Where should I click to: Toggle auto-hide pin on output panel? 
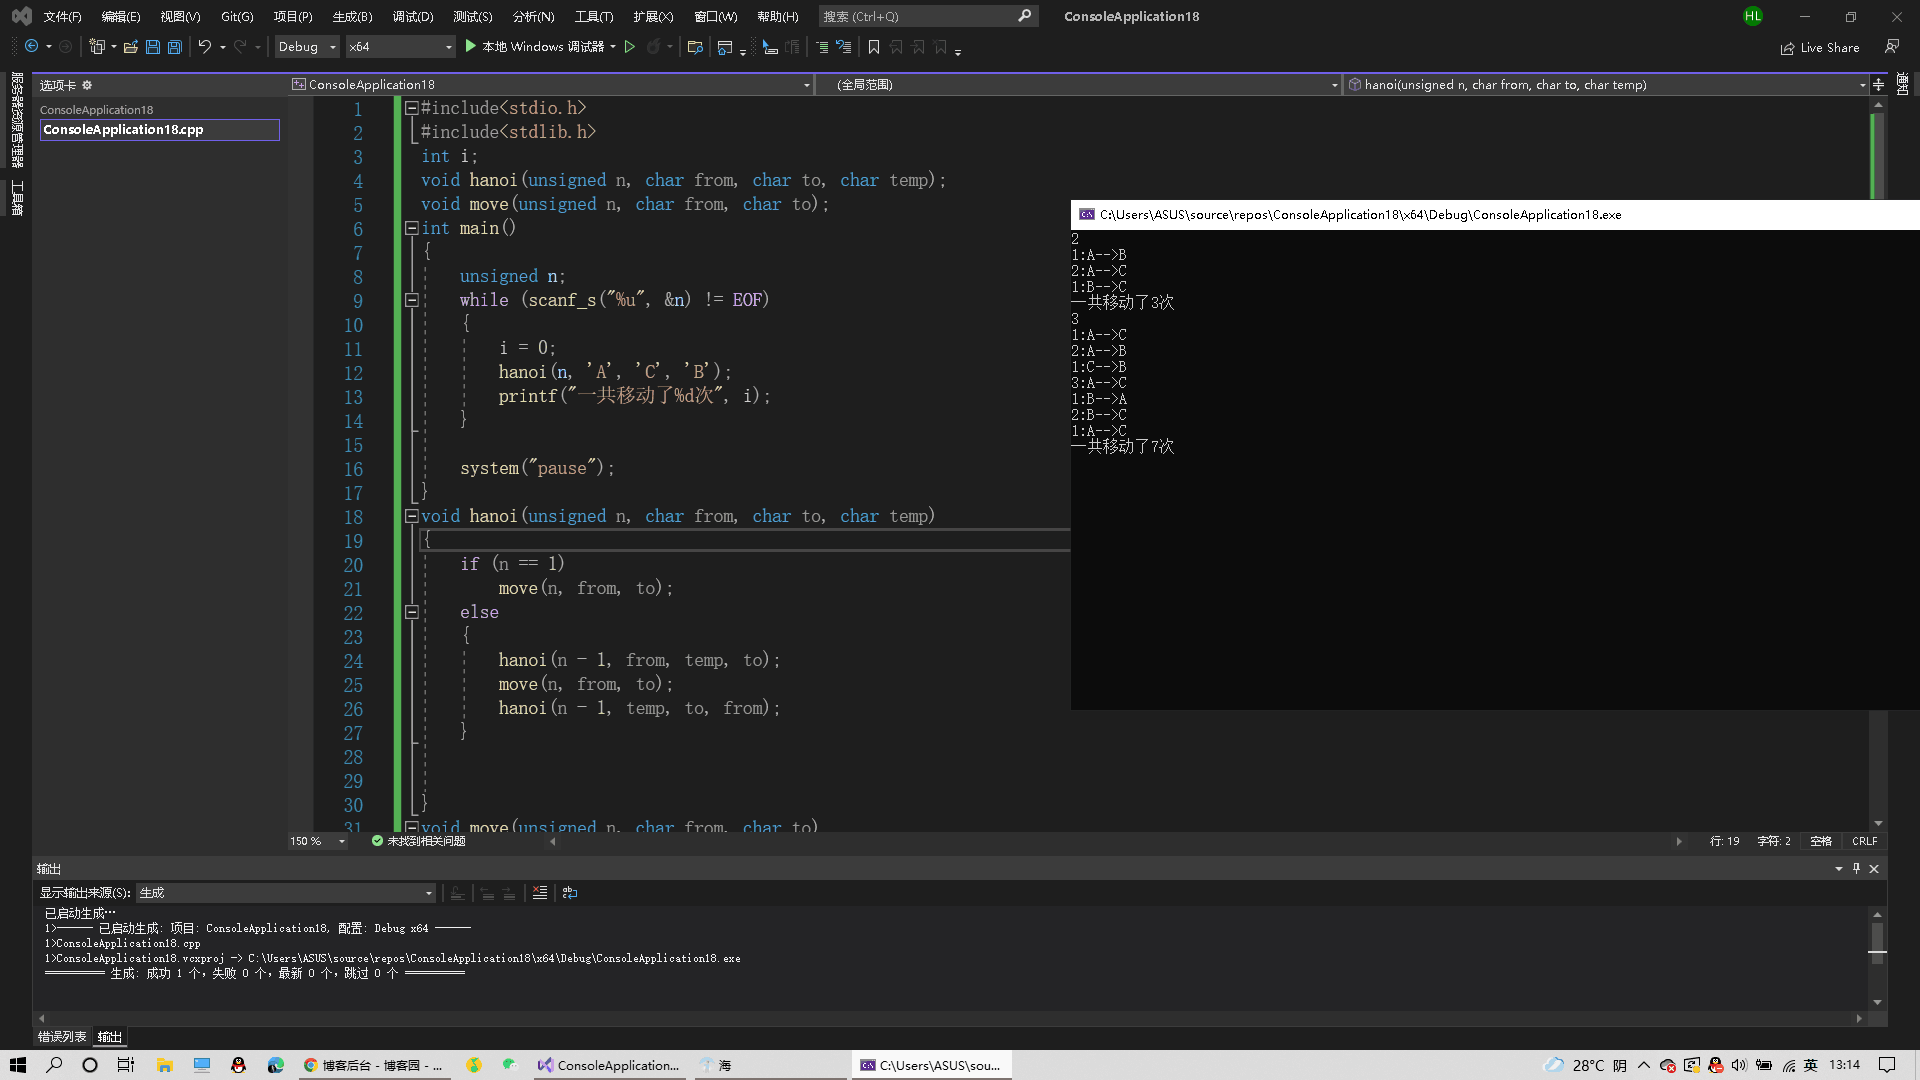click(x=1856, y=869)
